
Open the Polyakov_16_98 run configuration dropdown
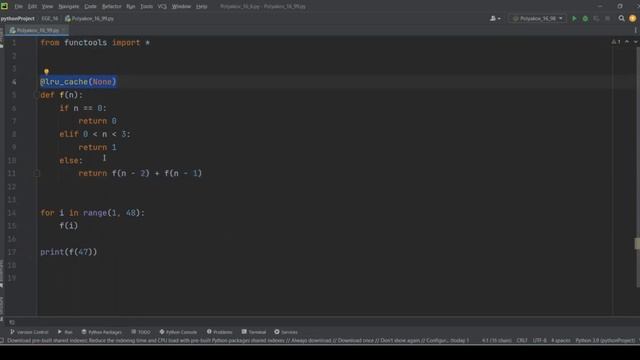click(x=538, y=18)
